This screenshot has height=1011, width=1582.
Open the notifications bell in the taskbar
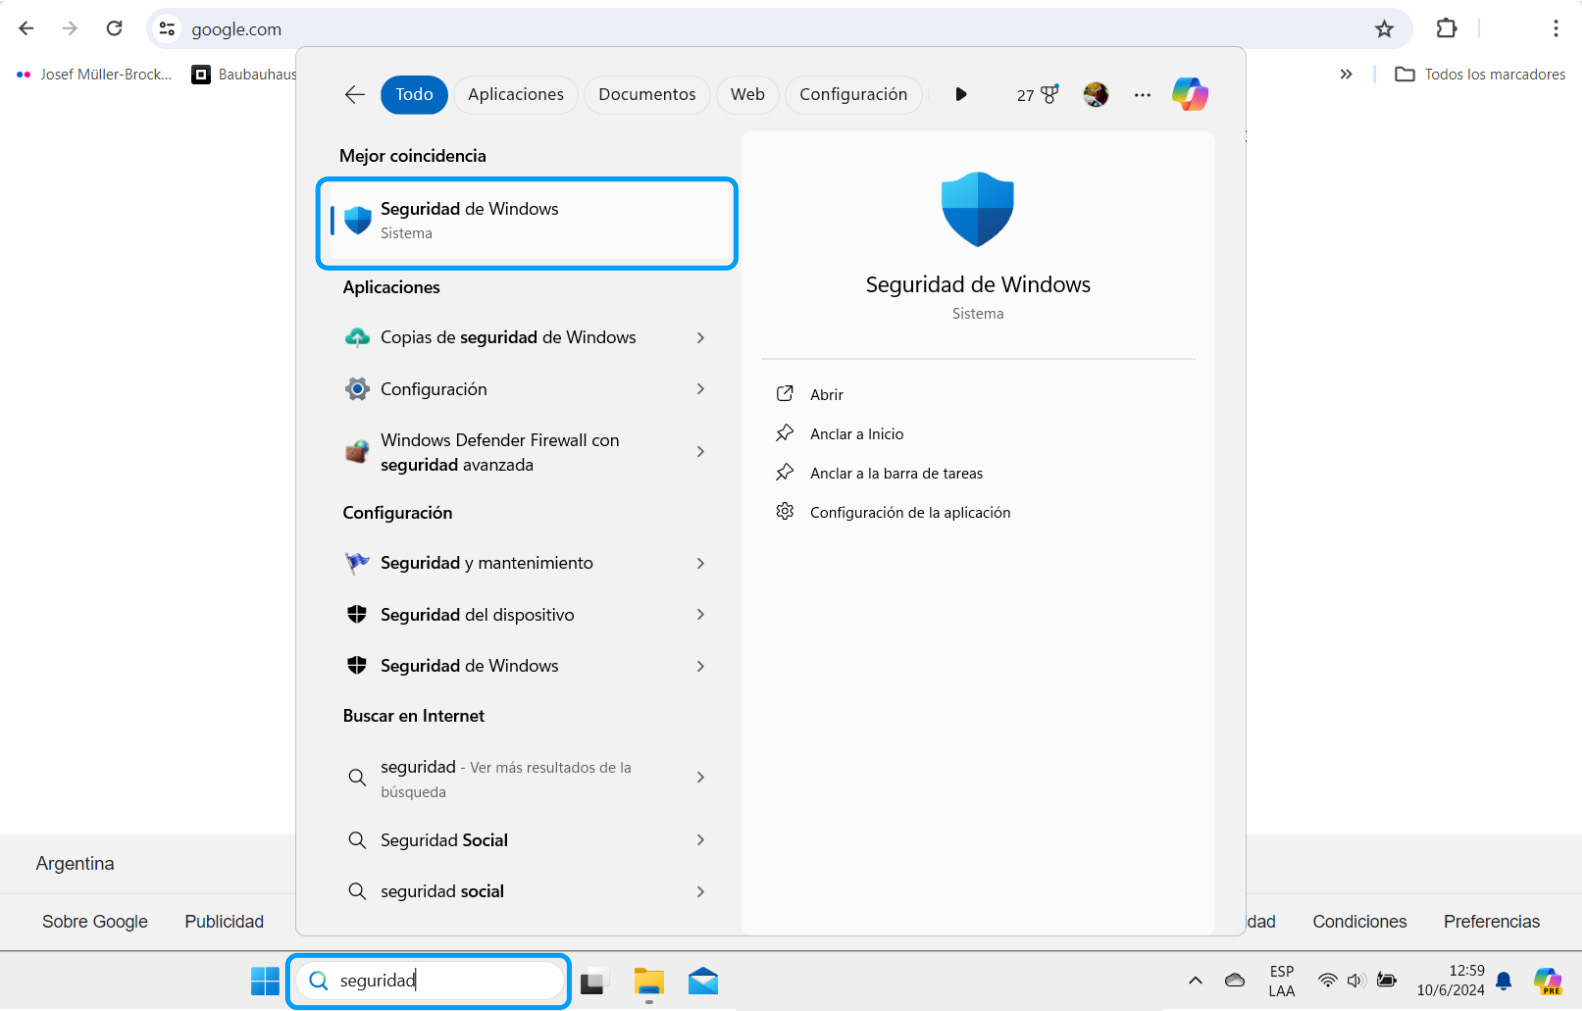point(1503,981)
